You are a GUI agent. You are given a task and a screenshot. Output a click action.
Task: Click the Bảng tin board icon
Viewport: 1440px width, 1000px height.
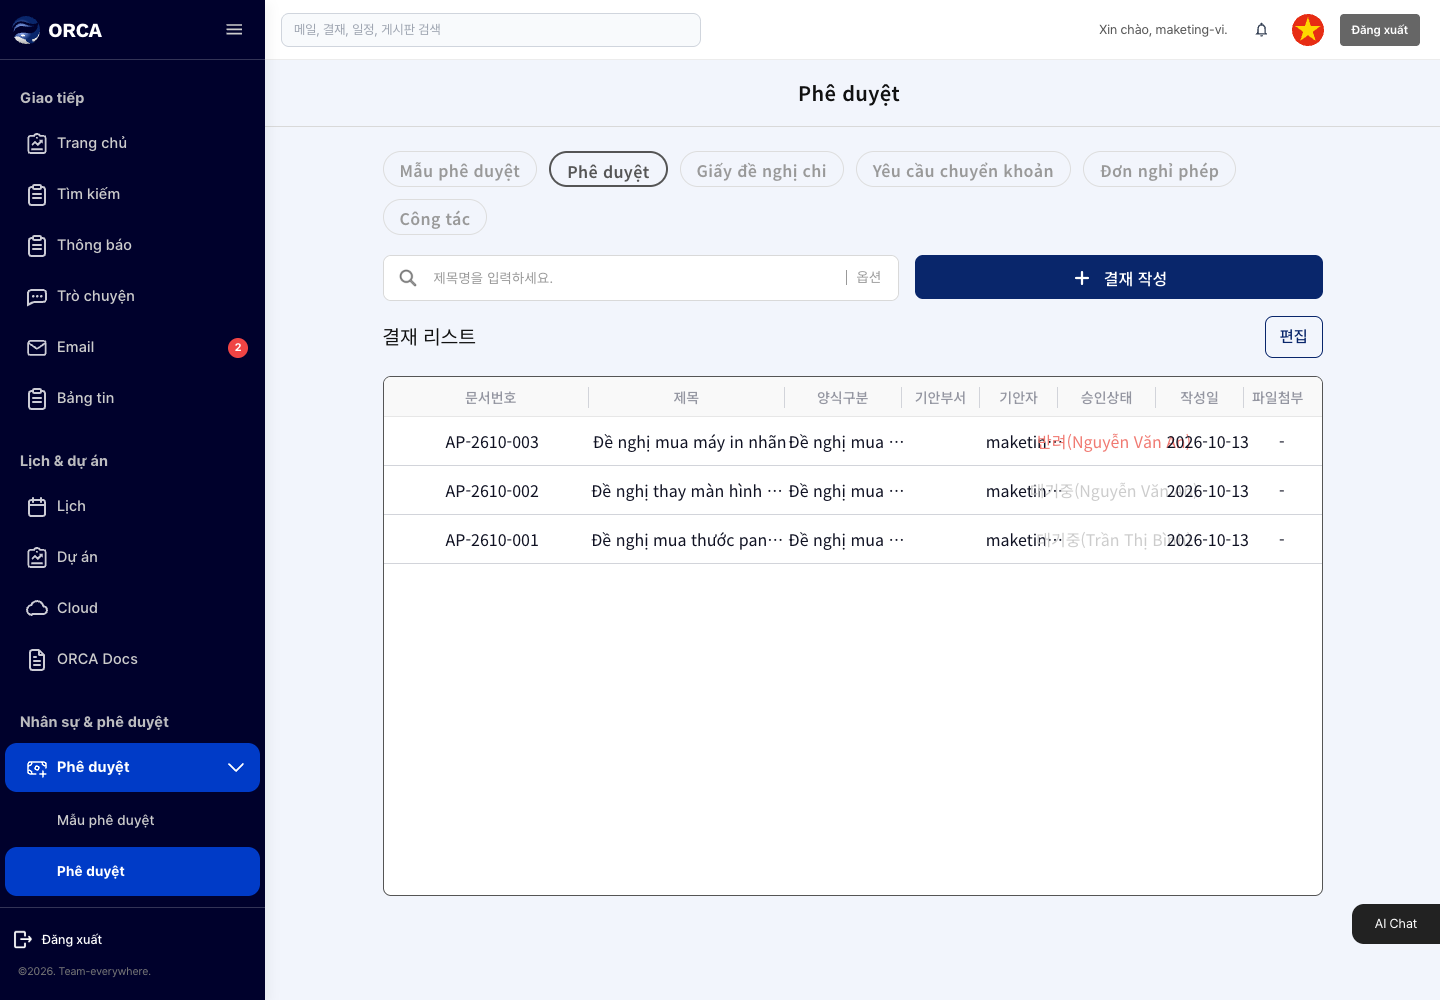point(37,399)
